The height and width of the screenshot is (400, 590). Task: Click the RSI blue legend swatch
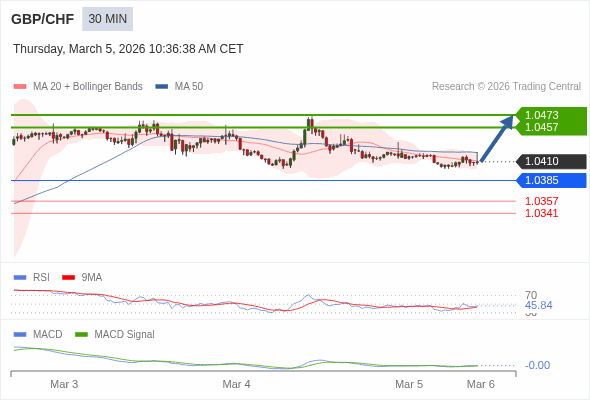tap(20, 278)
